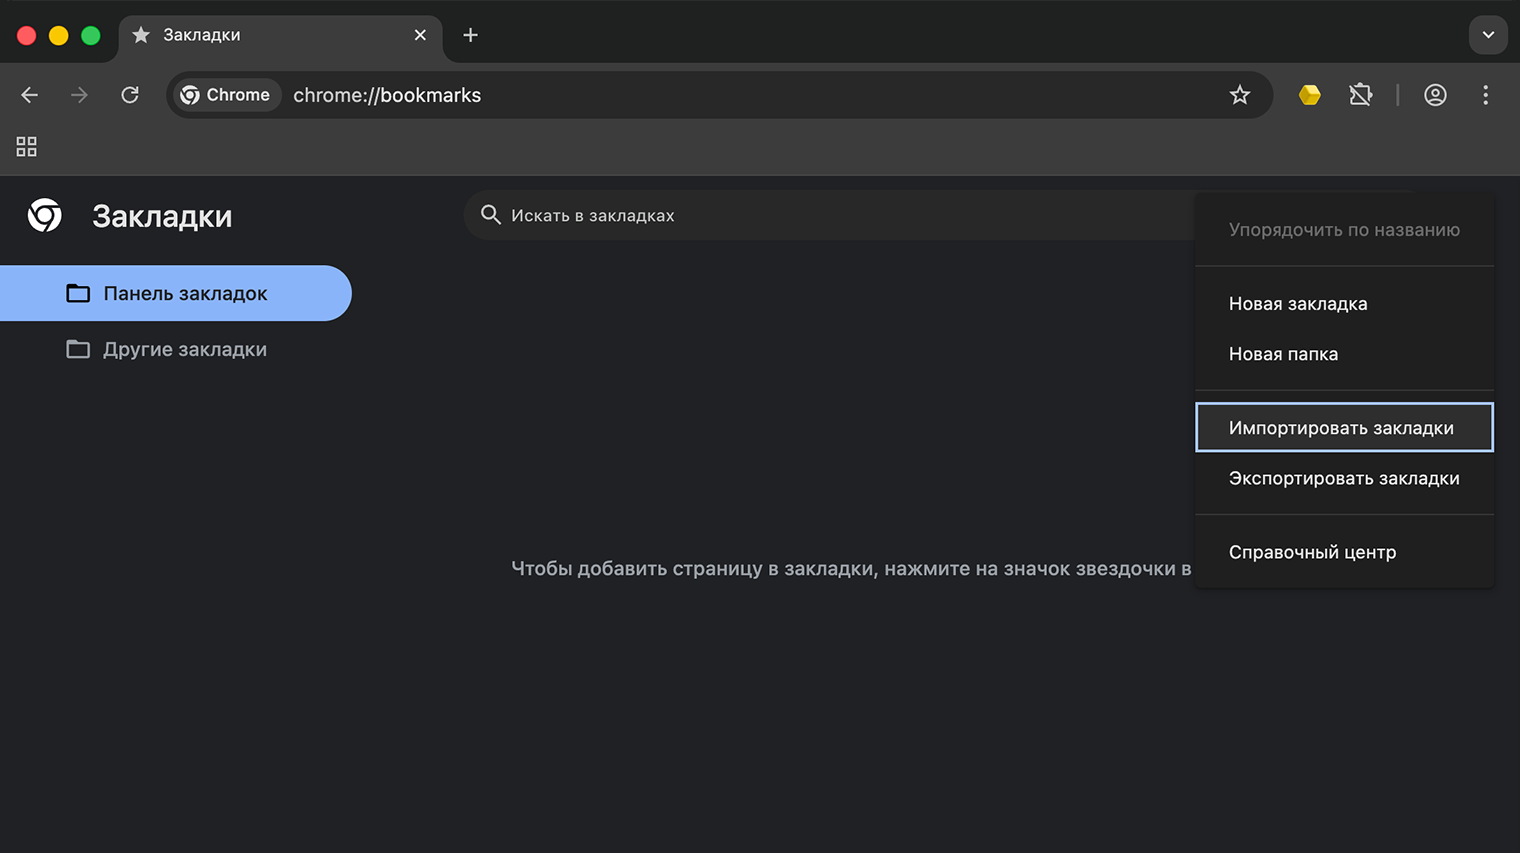1520x853 pixels.
Task: Open the browser profile icon
Action: (1435, 94)
